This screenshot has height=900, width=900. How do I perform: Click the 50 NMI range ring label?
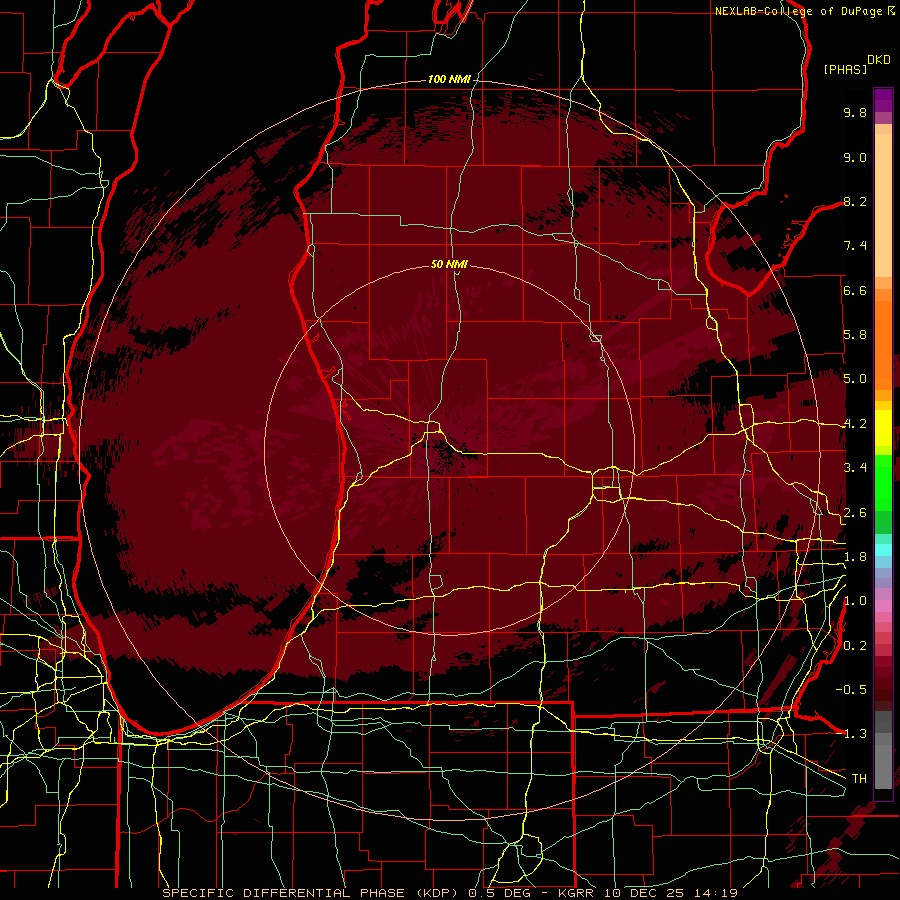point(449,264)
